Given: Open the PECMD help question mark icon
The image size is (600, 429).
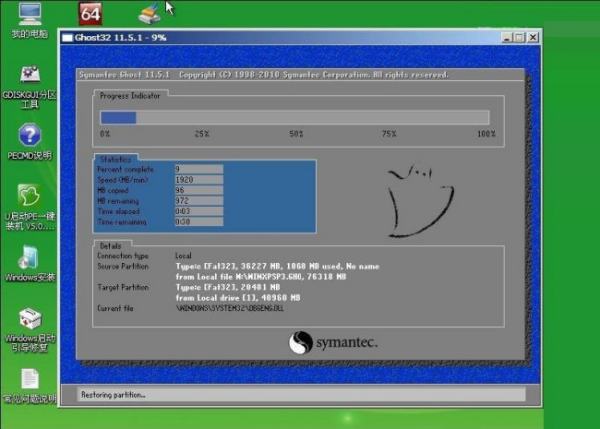Looking at the screenshot, I should coord(30,135).
